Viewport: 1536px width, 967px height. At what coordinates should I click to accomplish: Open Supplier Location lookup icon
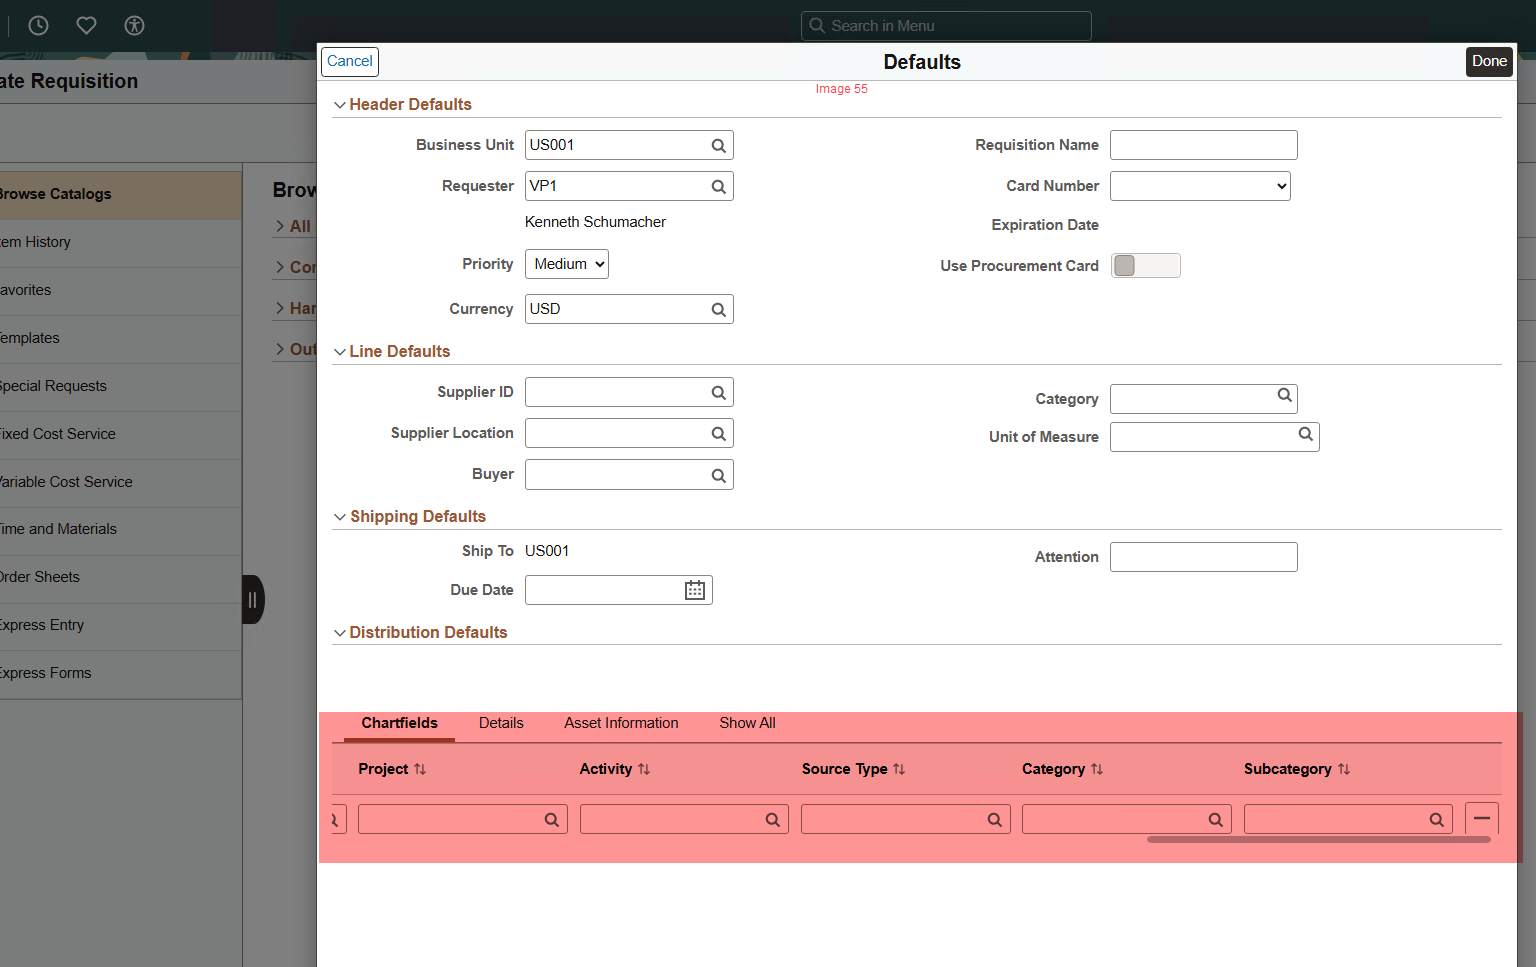pos(718,434)
